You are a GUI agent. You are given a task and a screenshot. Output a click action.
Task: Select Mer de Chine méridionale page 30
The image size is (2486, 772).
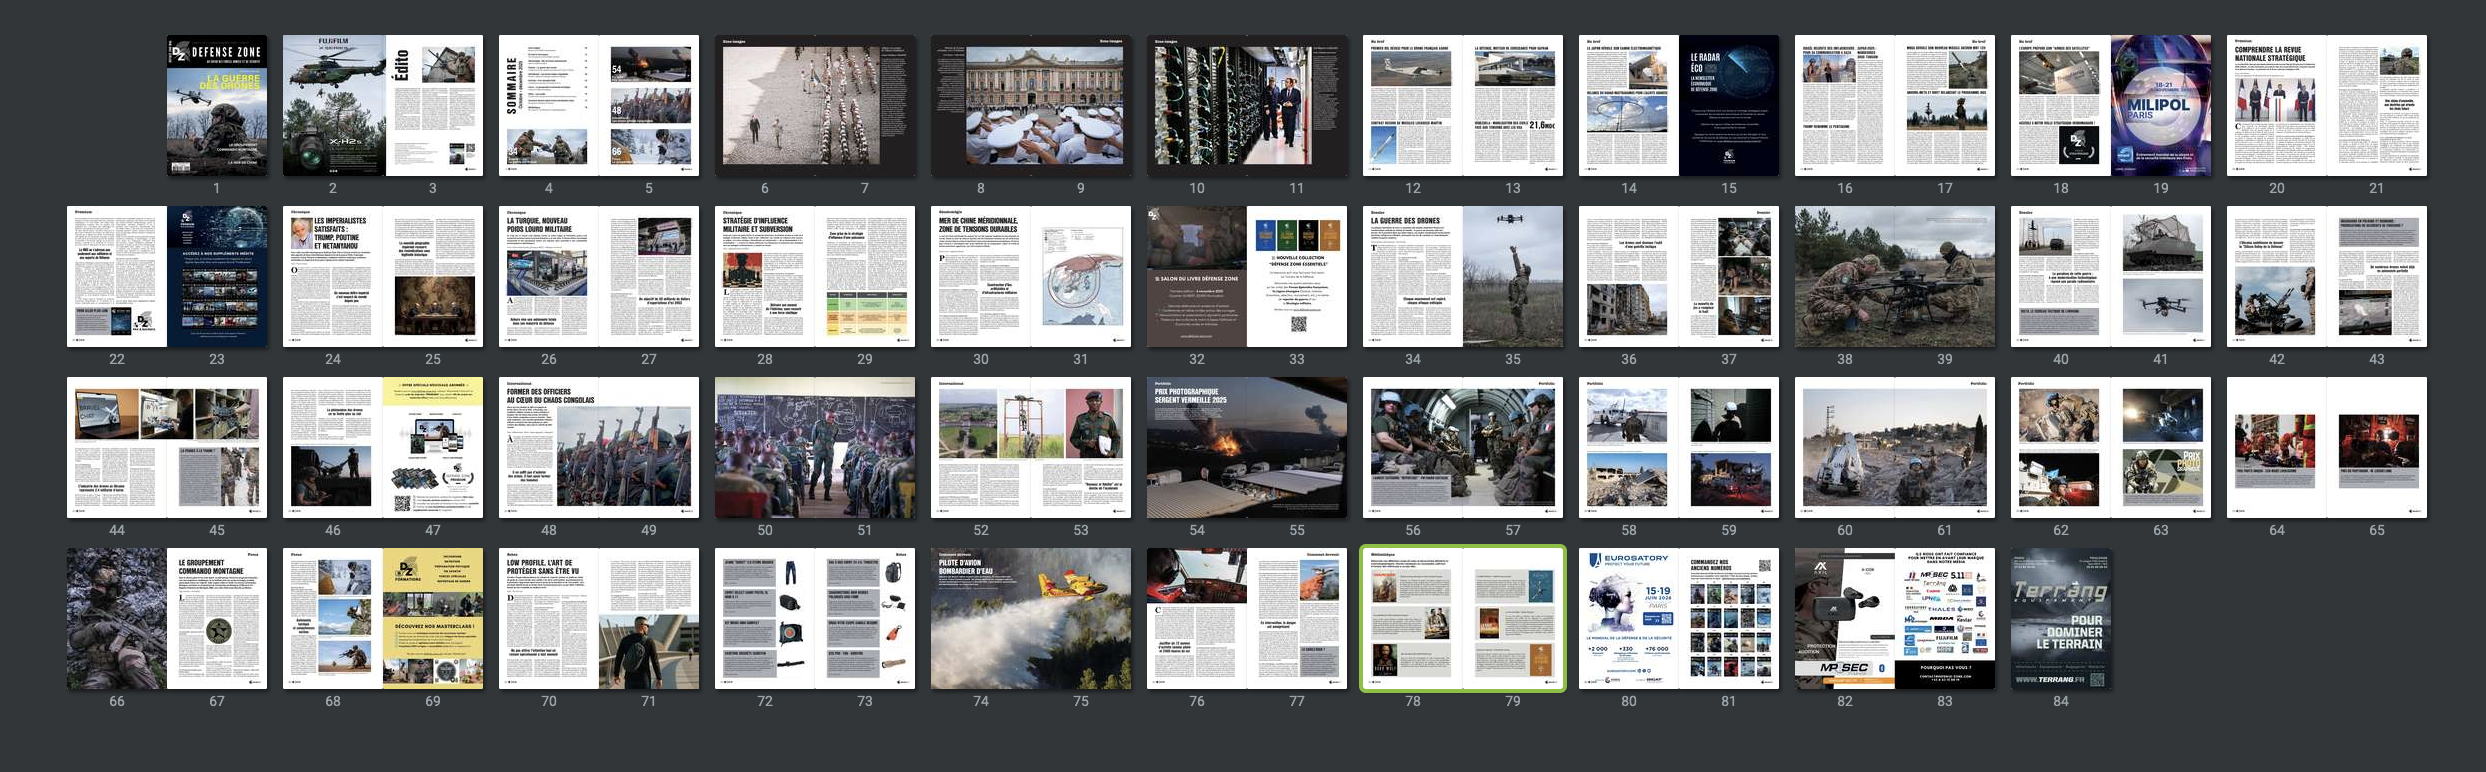tap(980, 277)
